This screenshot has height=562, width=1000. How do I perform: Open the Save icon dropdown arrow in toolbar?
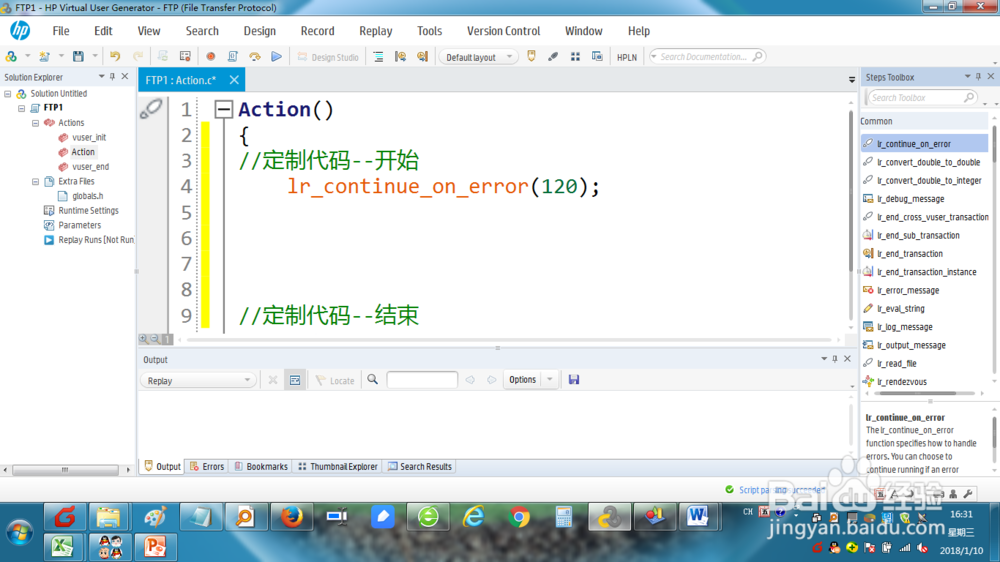[x=95, y=56]
